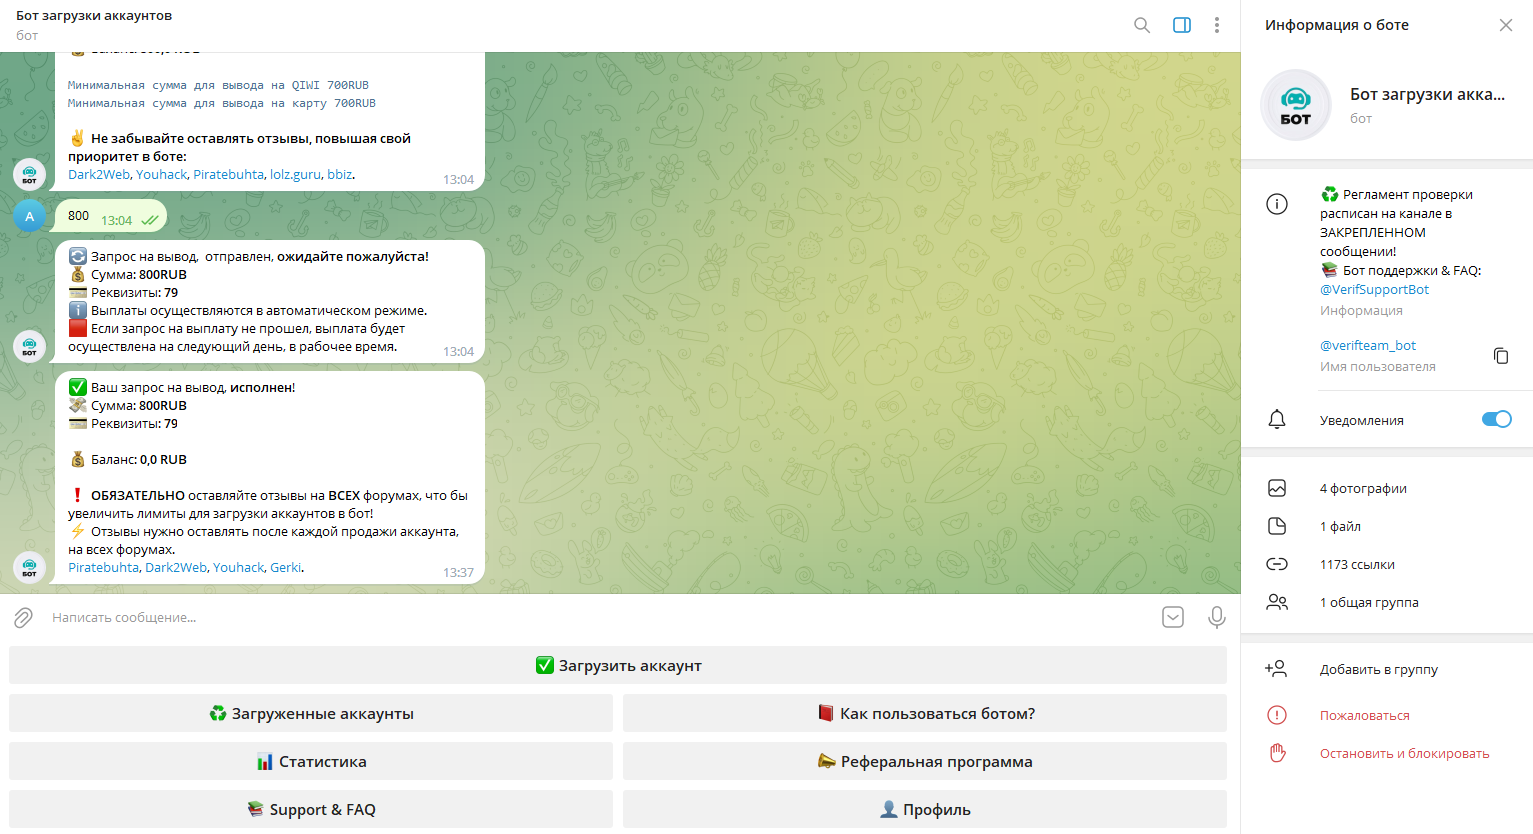The height and width of the screenshot is (834, 1533).
Task: Open Загруженные аккаунты
Action: coord(311,714)
